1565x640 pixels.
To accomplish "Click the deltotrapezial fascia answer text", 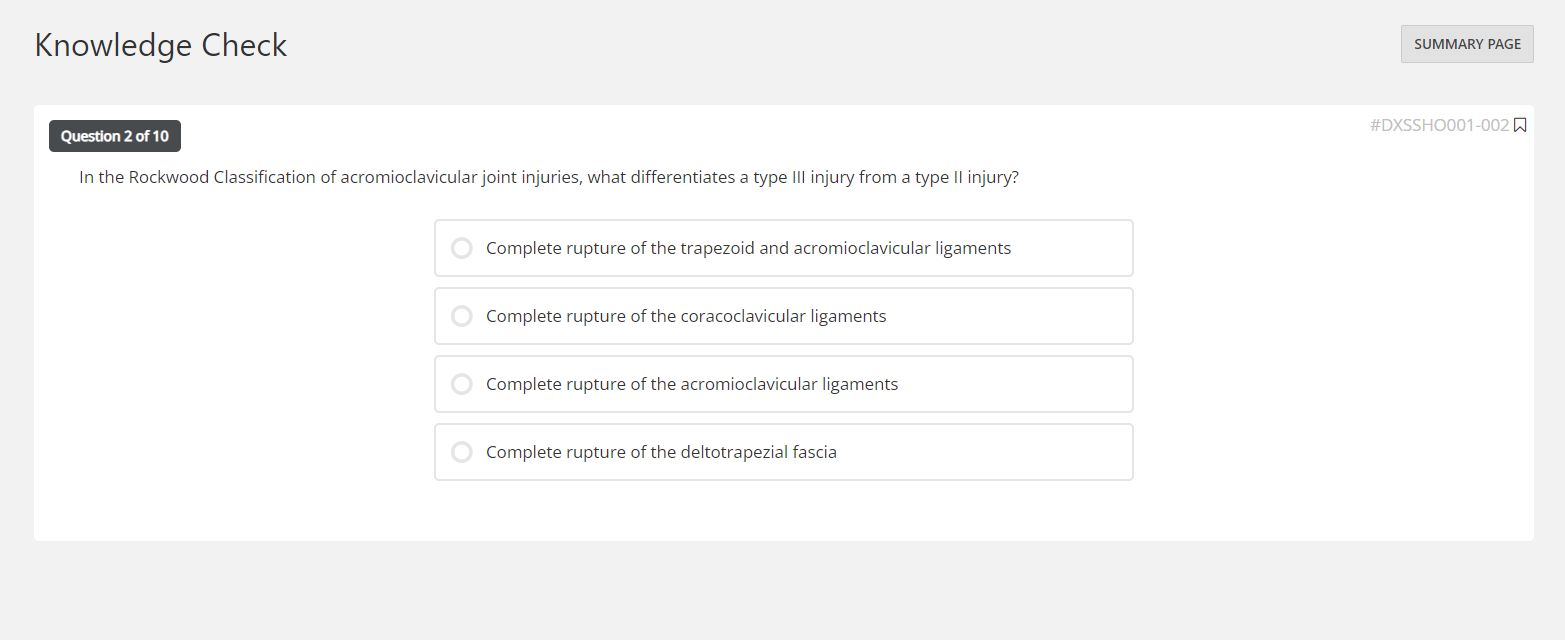I will point(661,452).
